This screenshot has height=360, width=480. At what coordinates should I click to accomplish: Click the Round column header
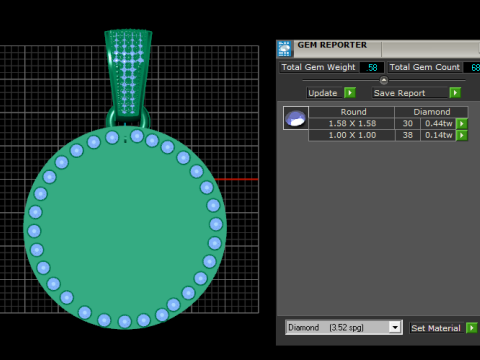pos(352,112)
